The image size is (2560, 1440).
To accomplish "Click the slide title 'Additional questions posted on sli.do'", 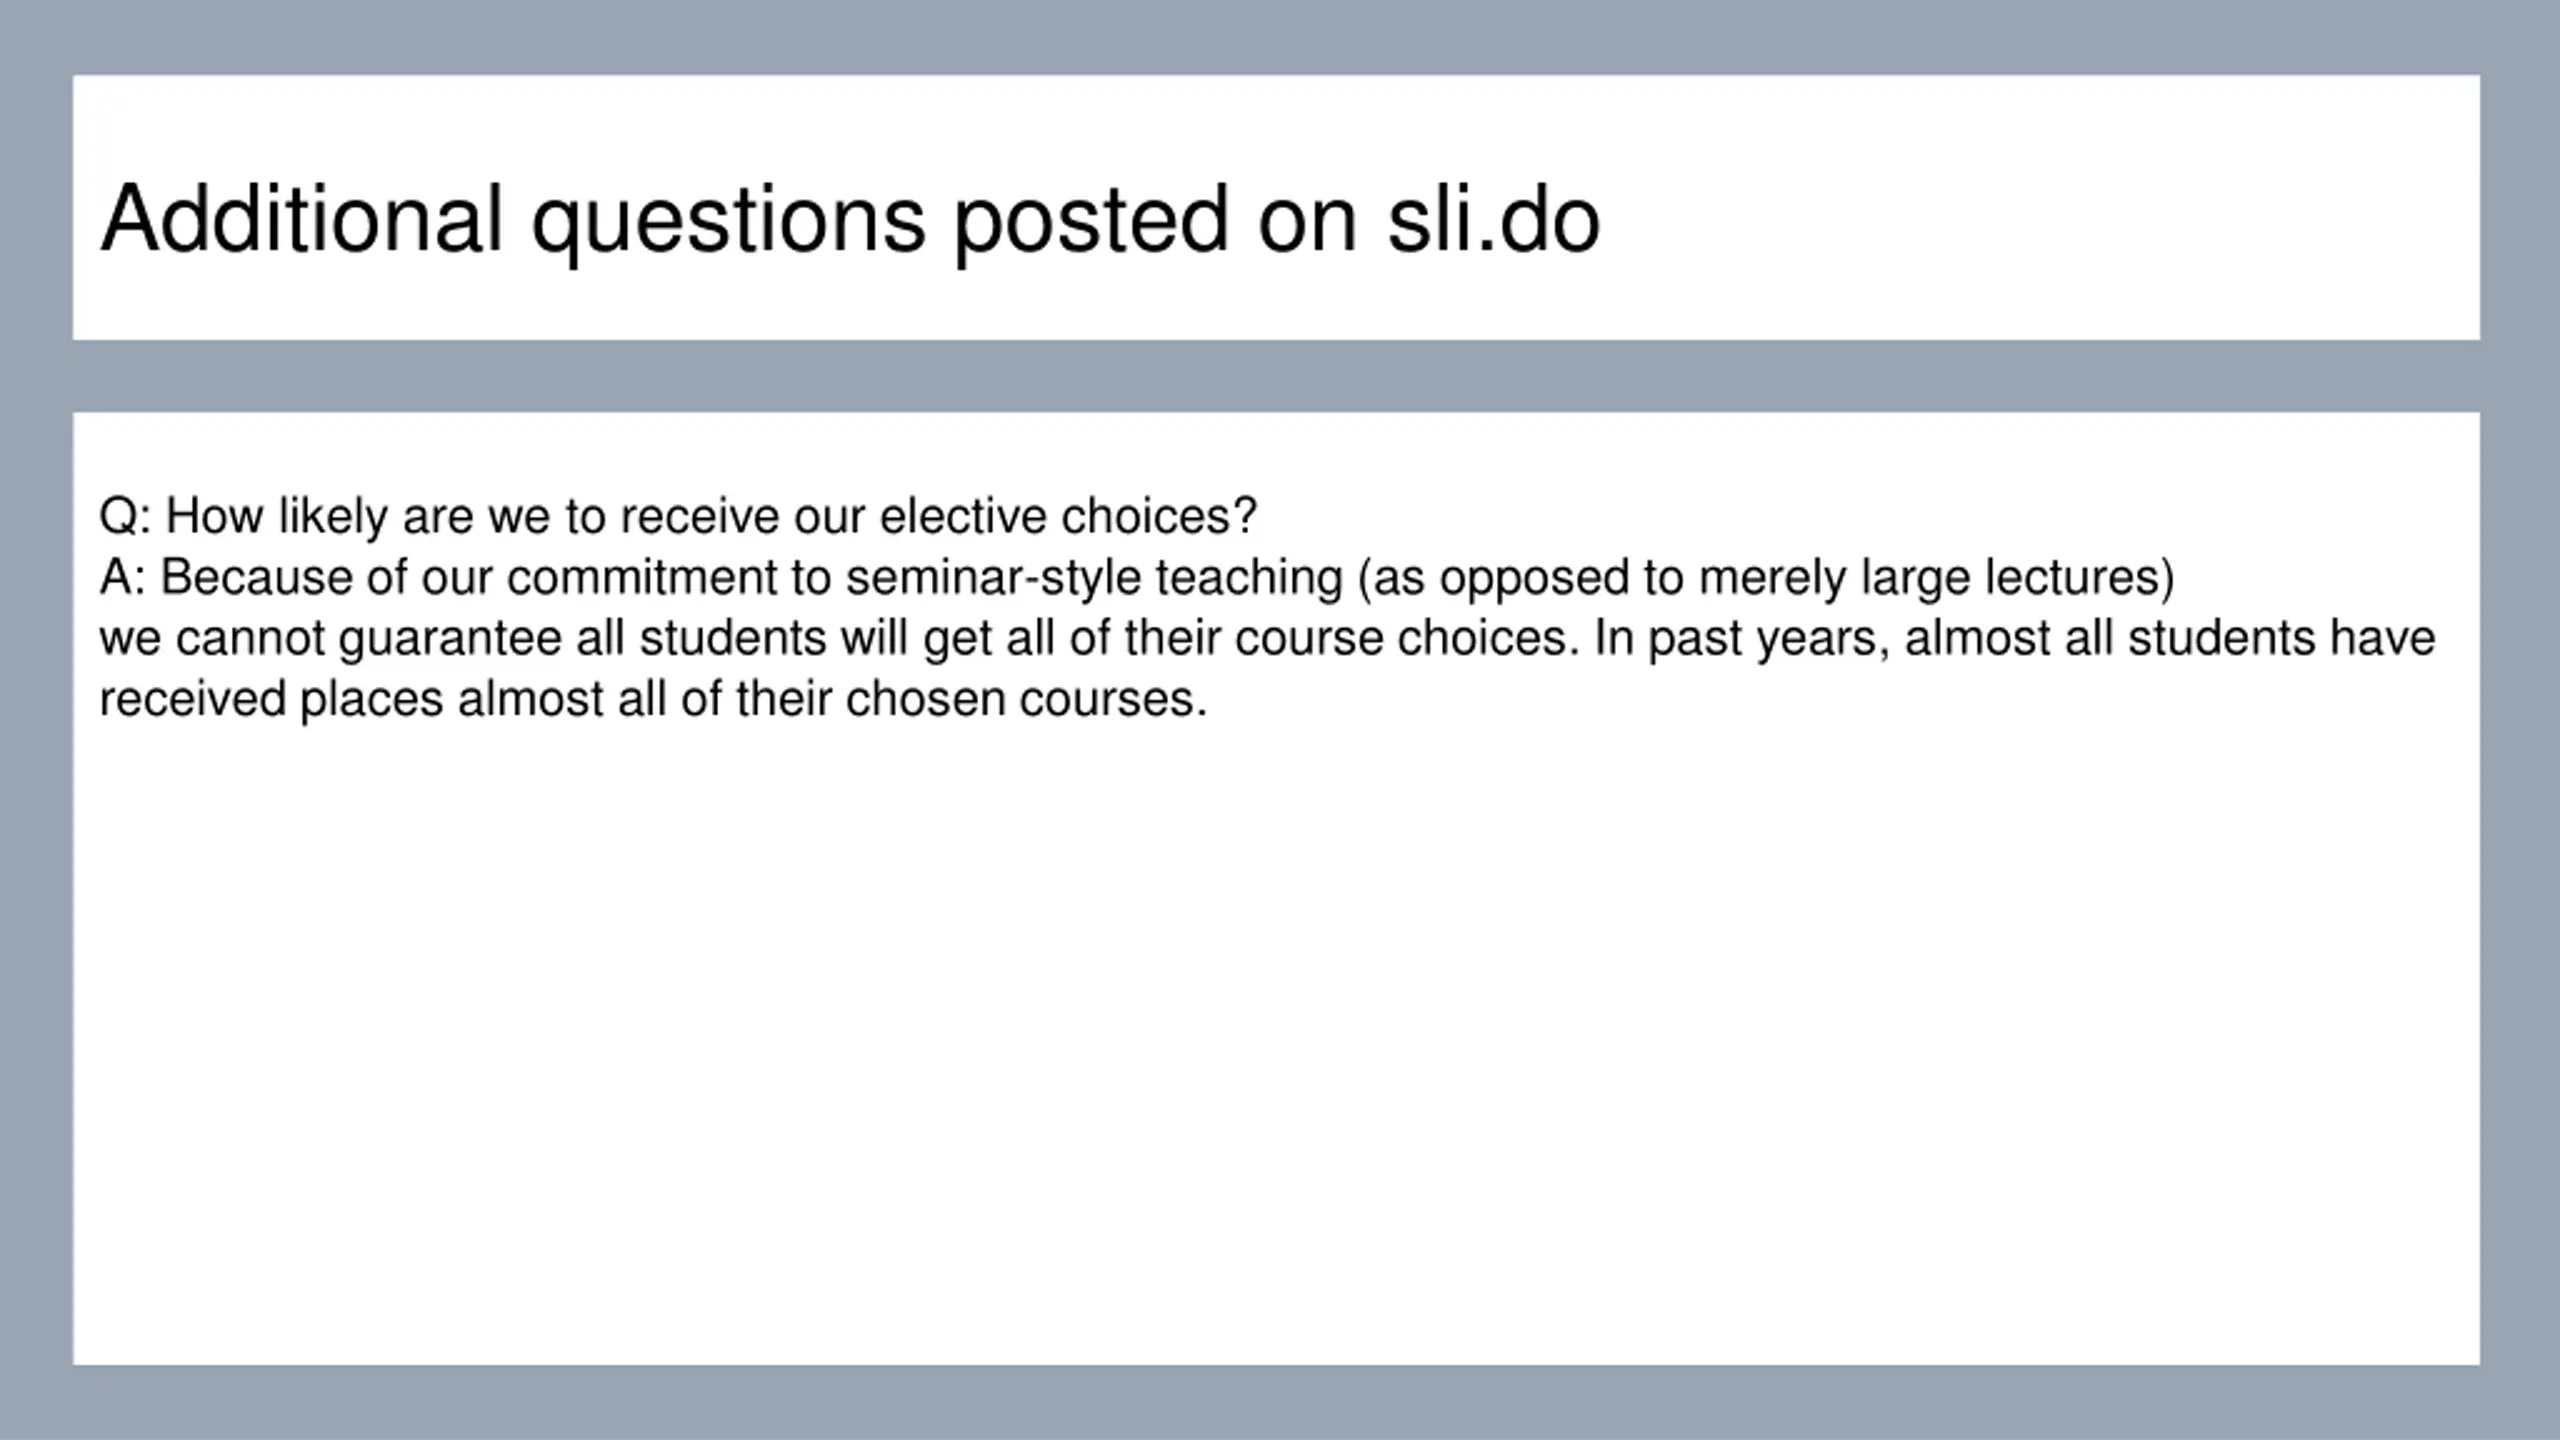I will 850,222.
